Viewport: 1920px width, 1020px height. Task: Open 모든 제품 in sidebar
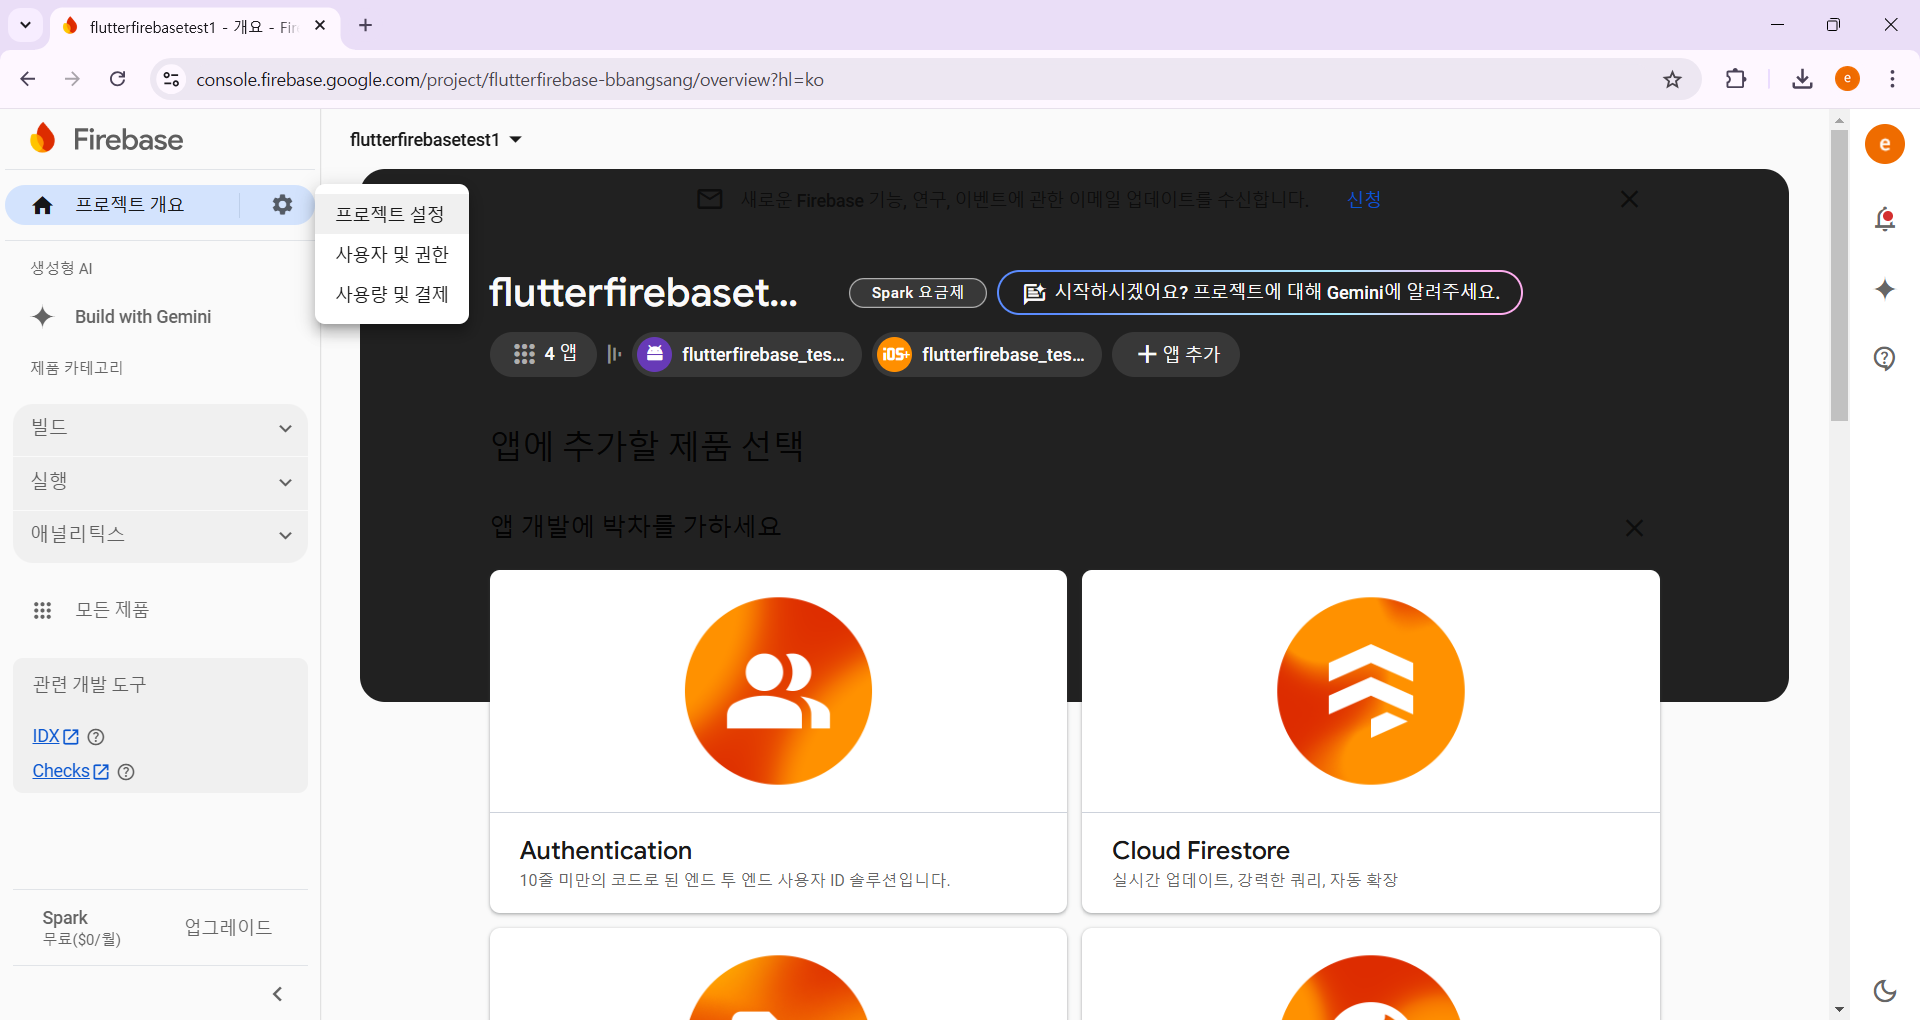point(112,610)
